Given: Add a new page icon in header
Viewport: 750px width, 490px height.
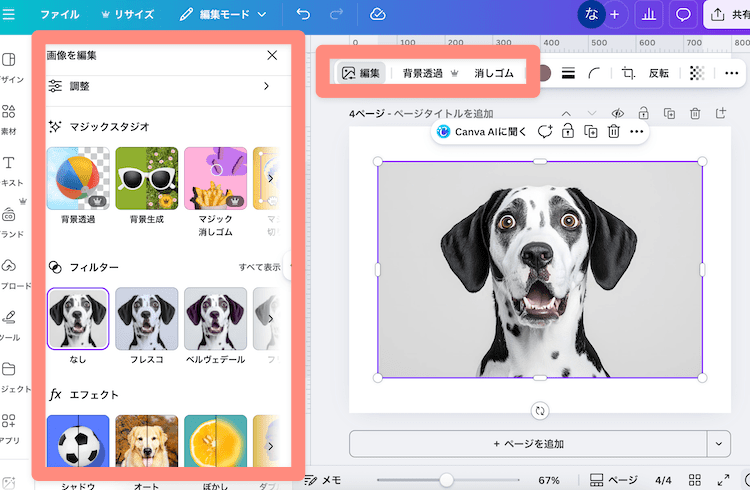Looking at the screenshot, I should click(721, 113).
